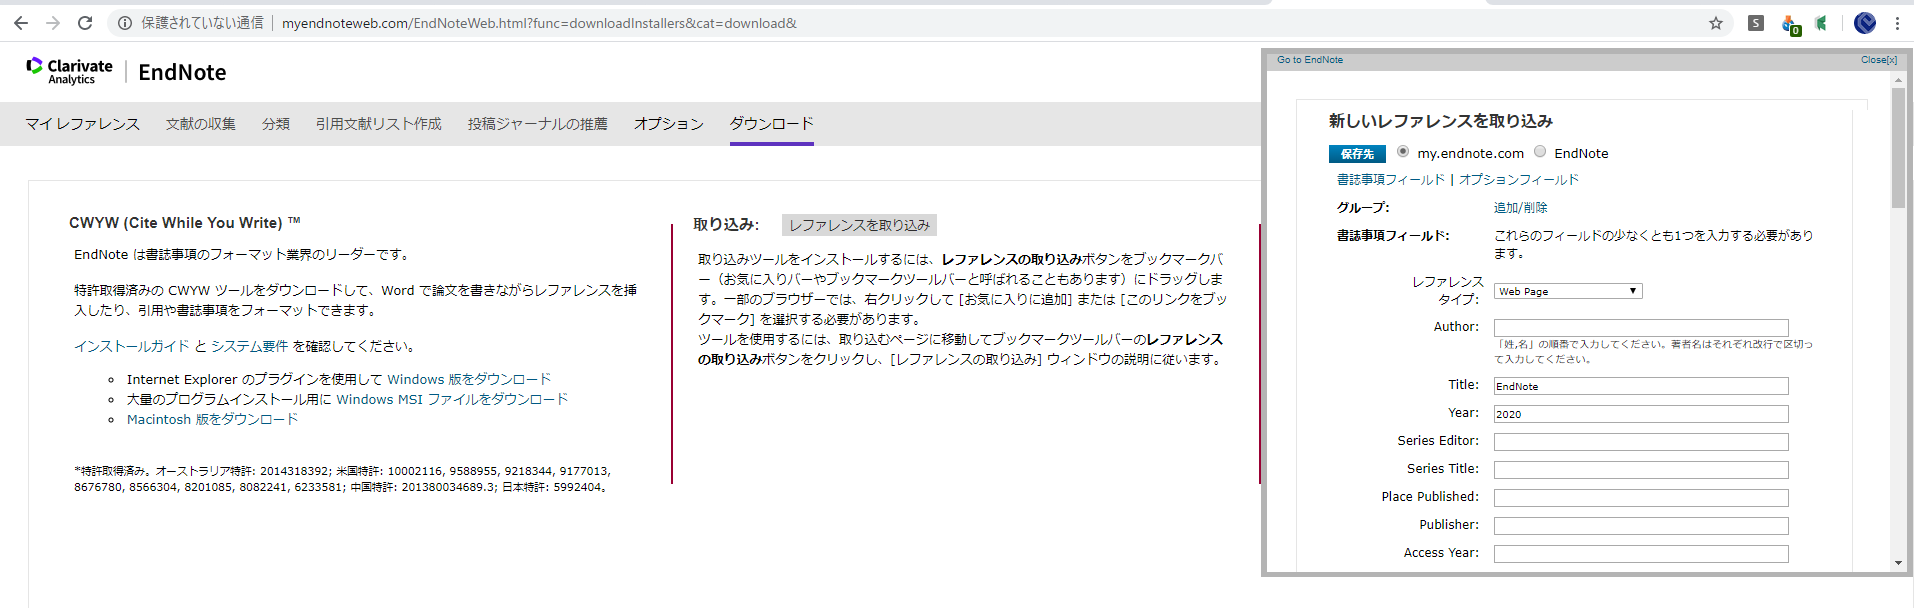Select EndNote as save destination
The image size is (1914, 608).
[1540, 152]
